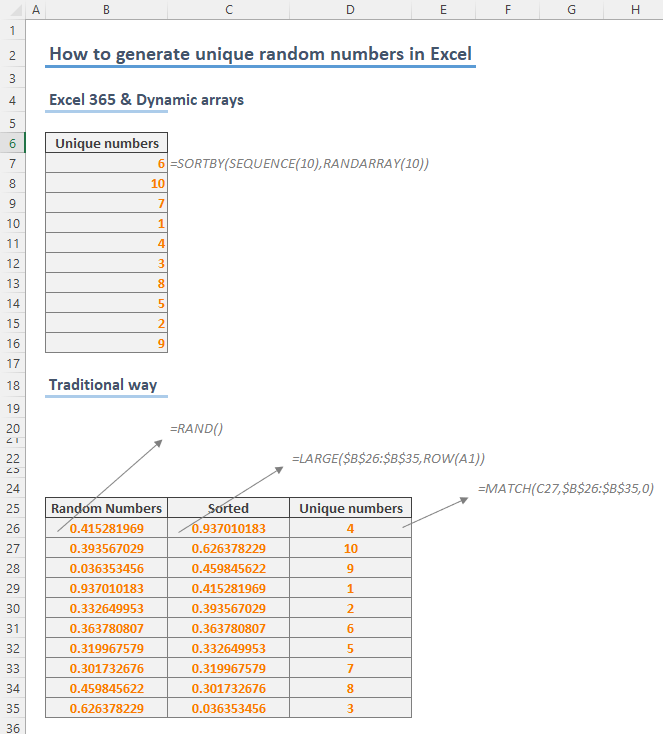Select cell with value 6 in row 7
Viewport: 663px width, 734px height.
point(107,163)
